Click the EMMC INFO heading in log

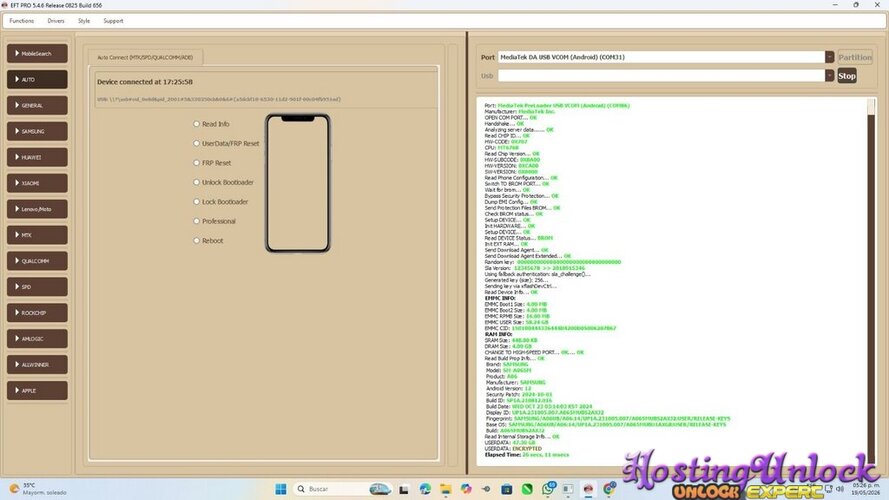coord(500,298)
